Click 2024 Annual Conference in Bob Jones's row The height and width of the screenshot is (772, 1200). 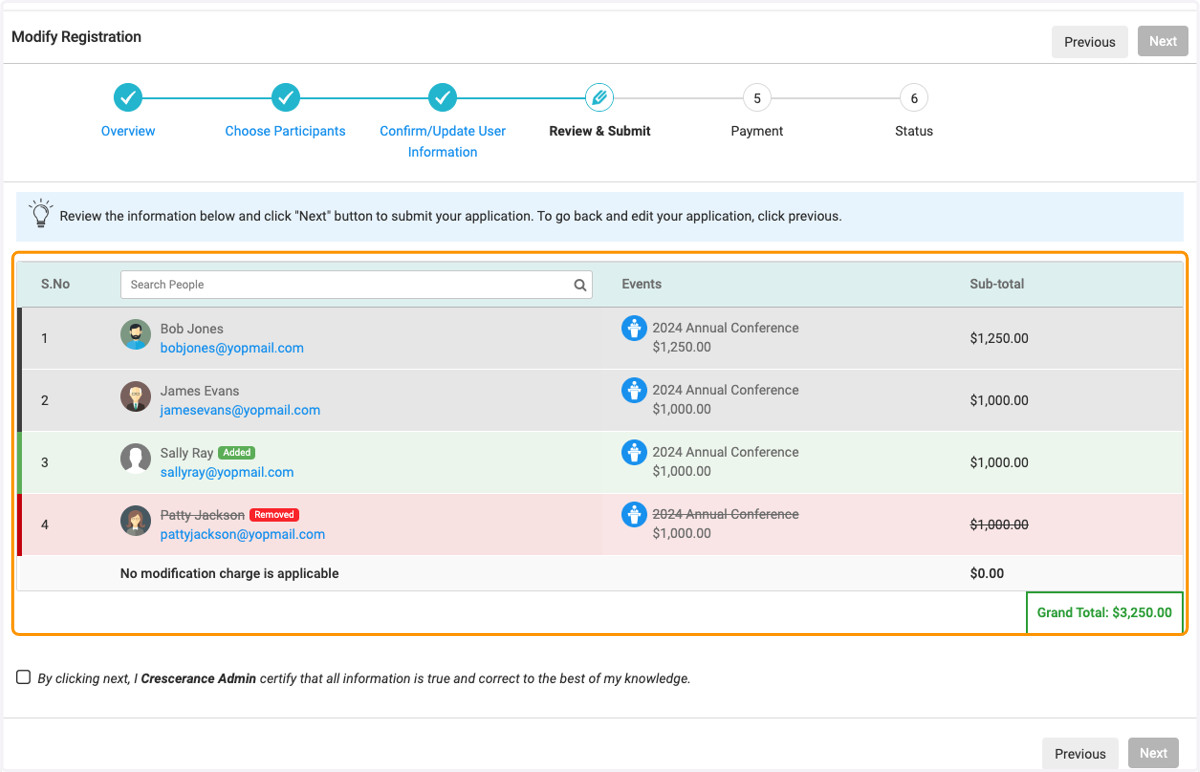pos(726,328)
